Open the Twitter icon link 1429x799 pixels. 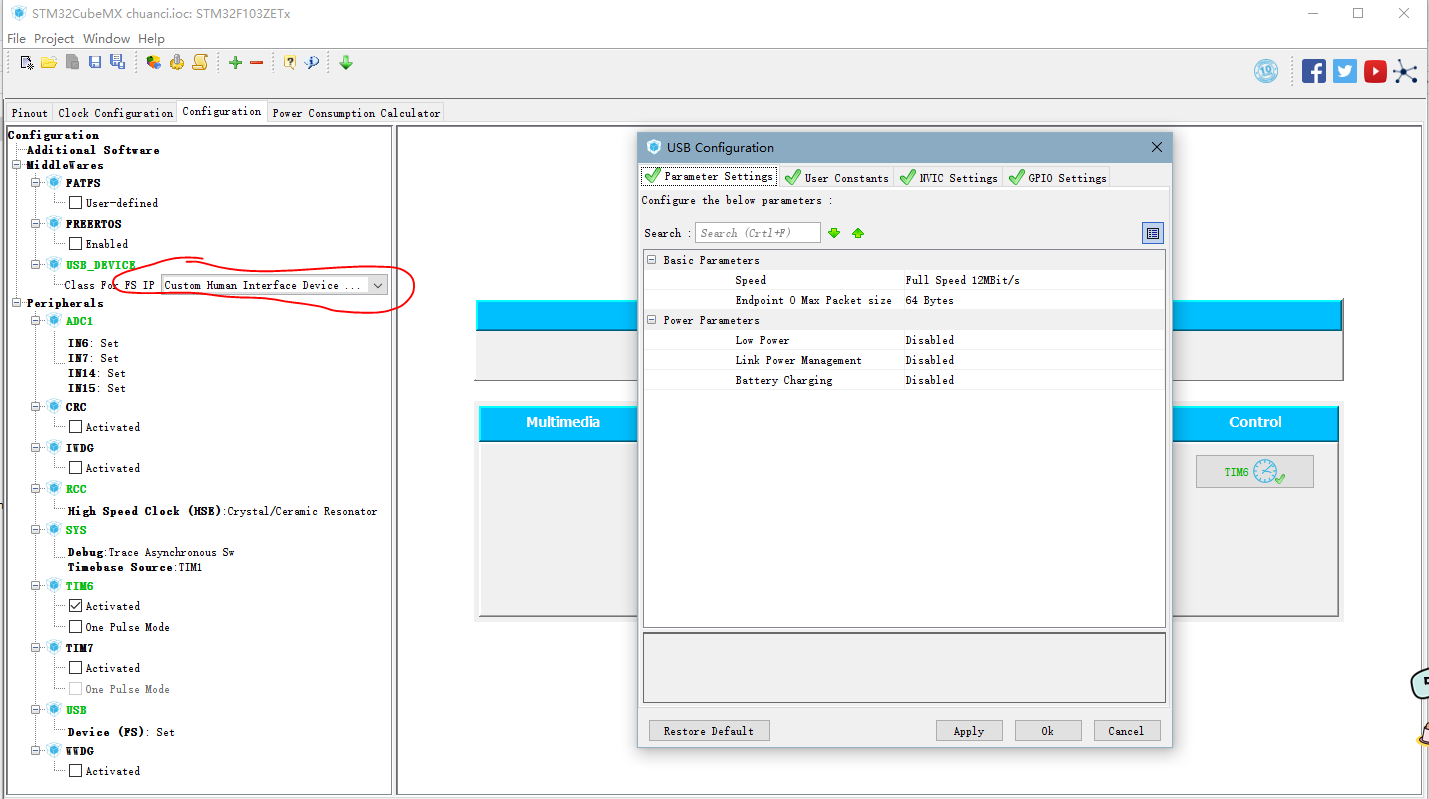(x=1345, y=71)
